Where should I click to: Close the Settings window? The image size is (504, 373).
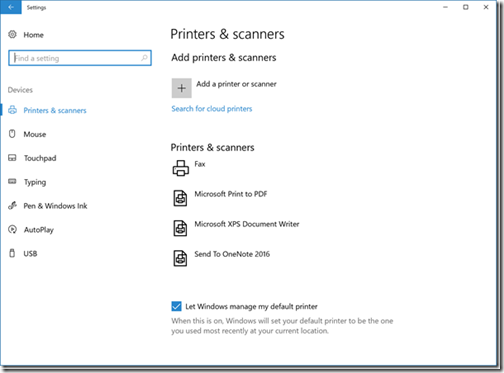point(486,7)
